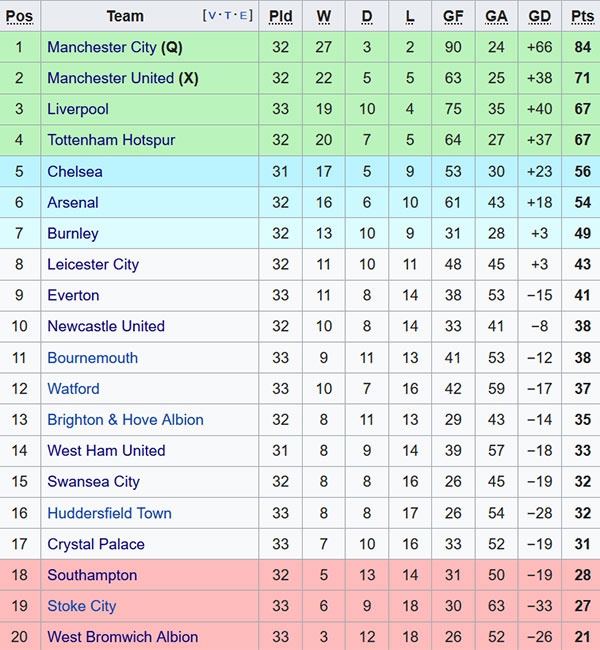Open the Burnley team page

(x=73, y=233)
